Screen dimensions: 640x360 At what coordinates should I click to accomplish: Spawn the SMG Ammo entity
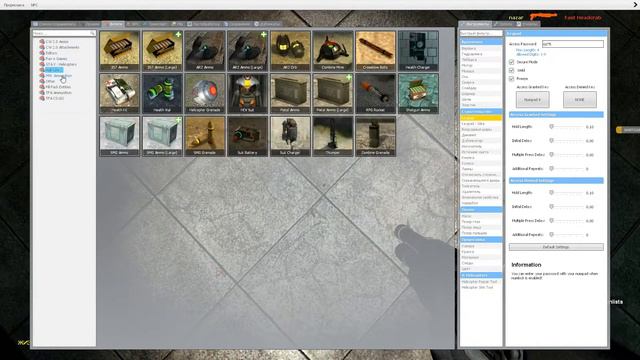pyautogui.click(x=120, y=136)
